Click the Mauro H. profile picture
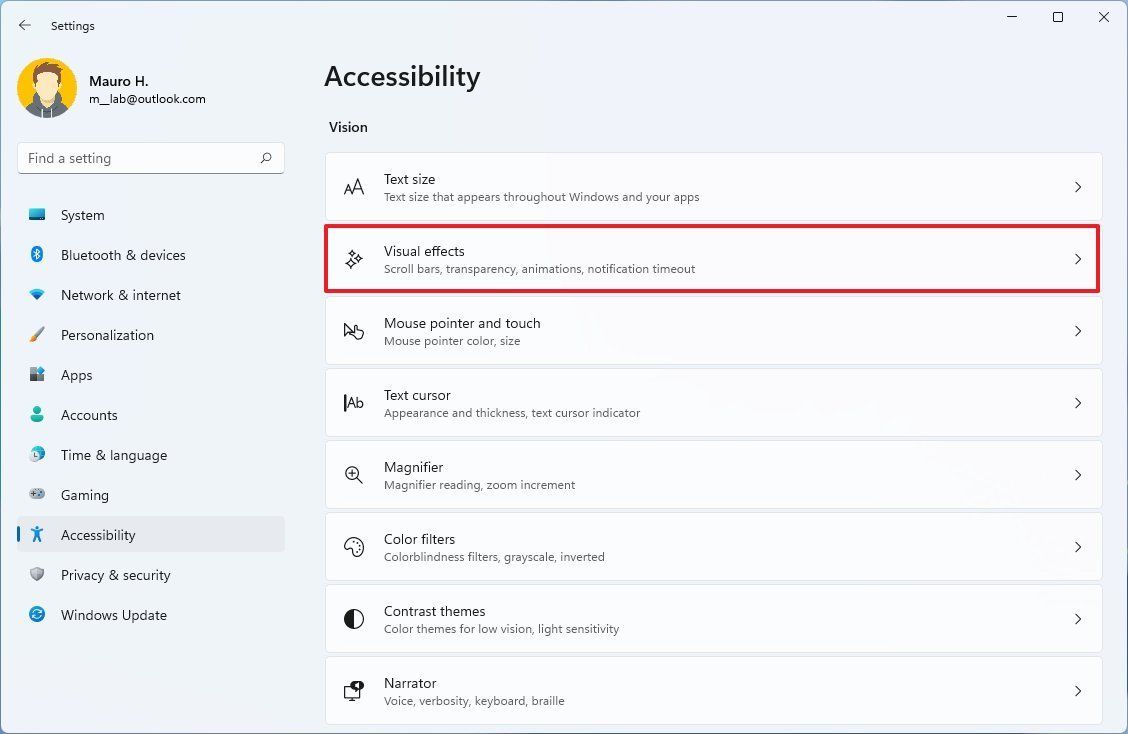The width and height of the screenshot is (1128, 734). coord(47,88)
